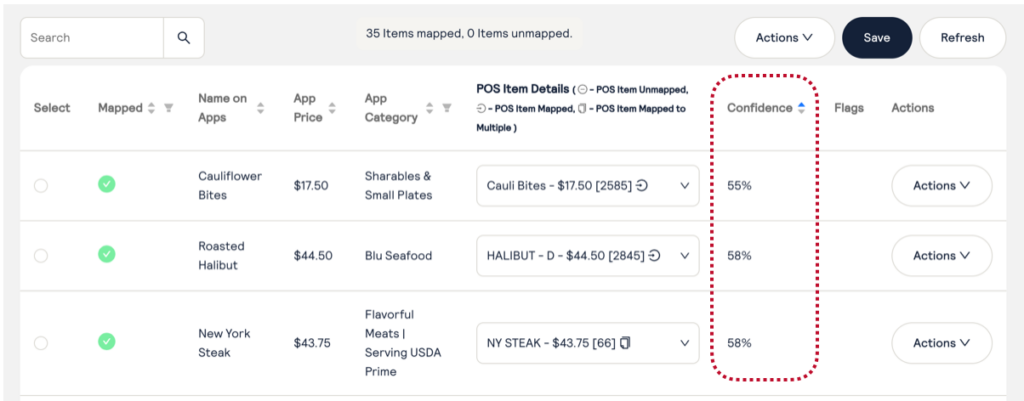Select the New York Steak row radio button

click(41, 343)
